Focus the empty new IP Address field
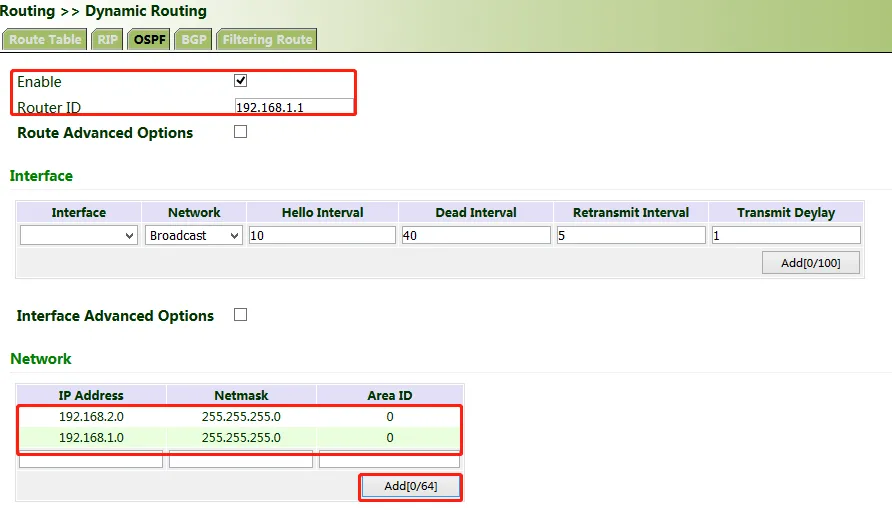 pos(91,459)
